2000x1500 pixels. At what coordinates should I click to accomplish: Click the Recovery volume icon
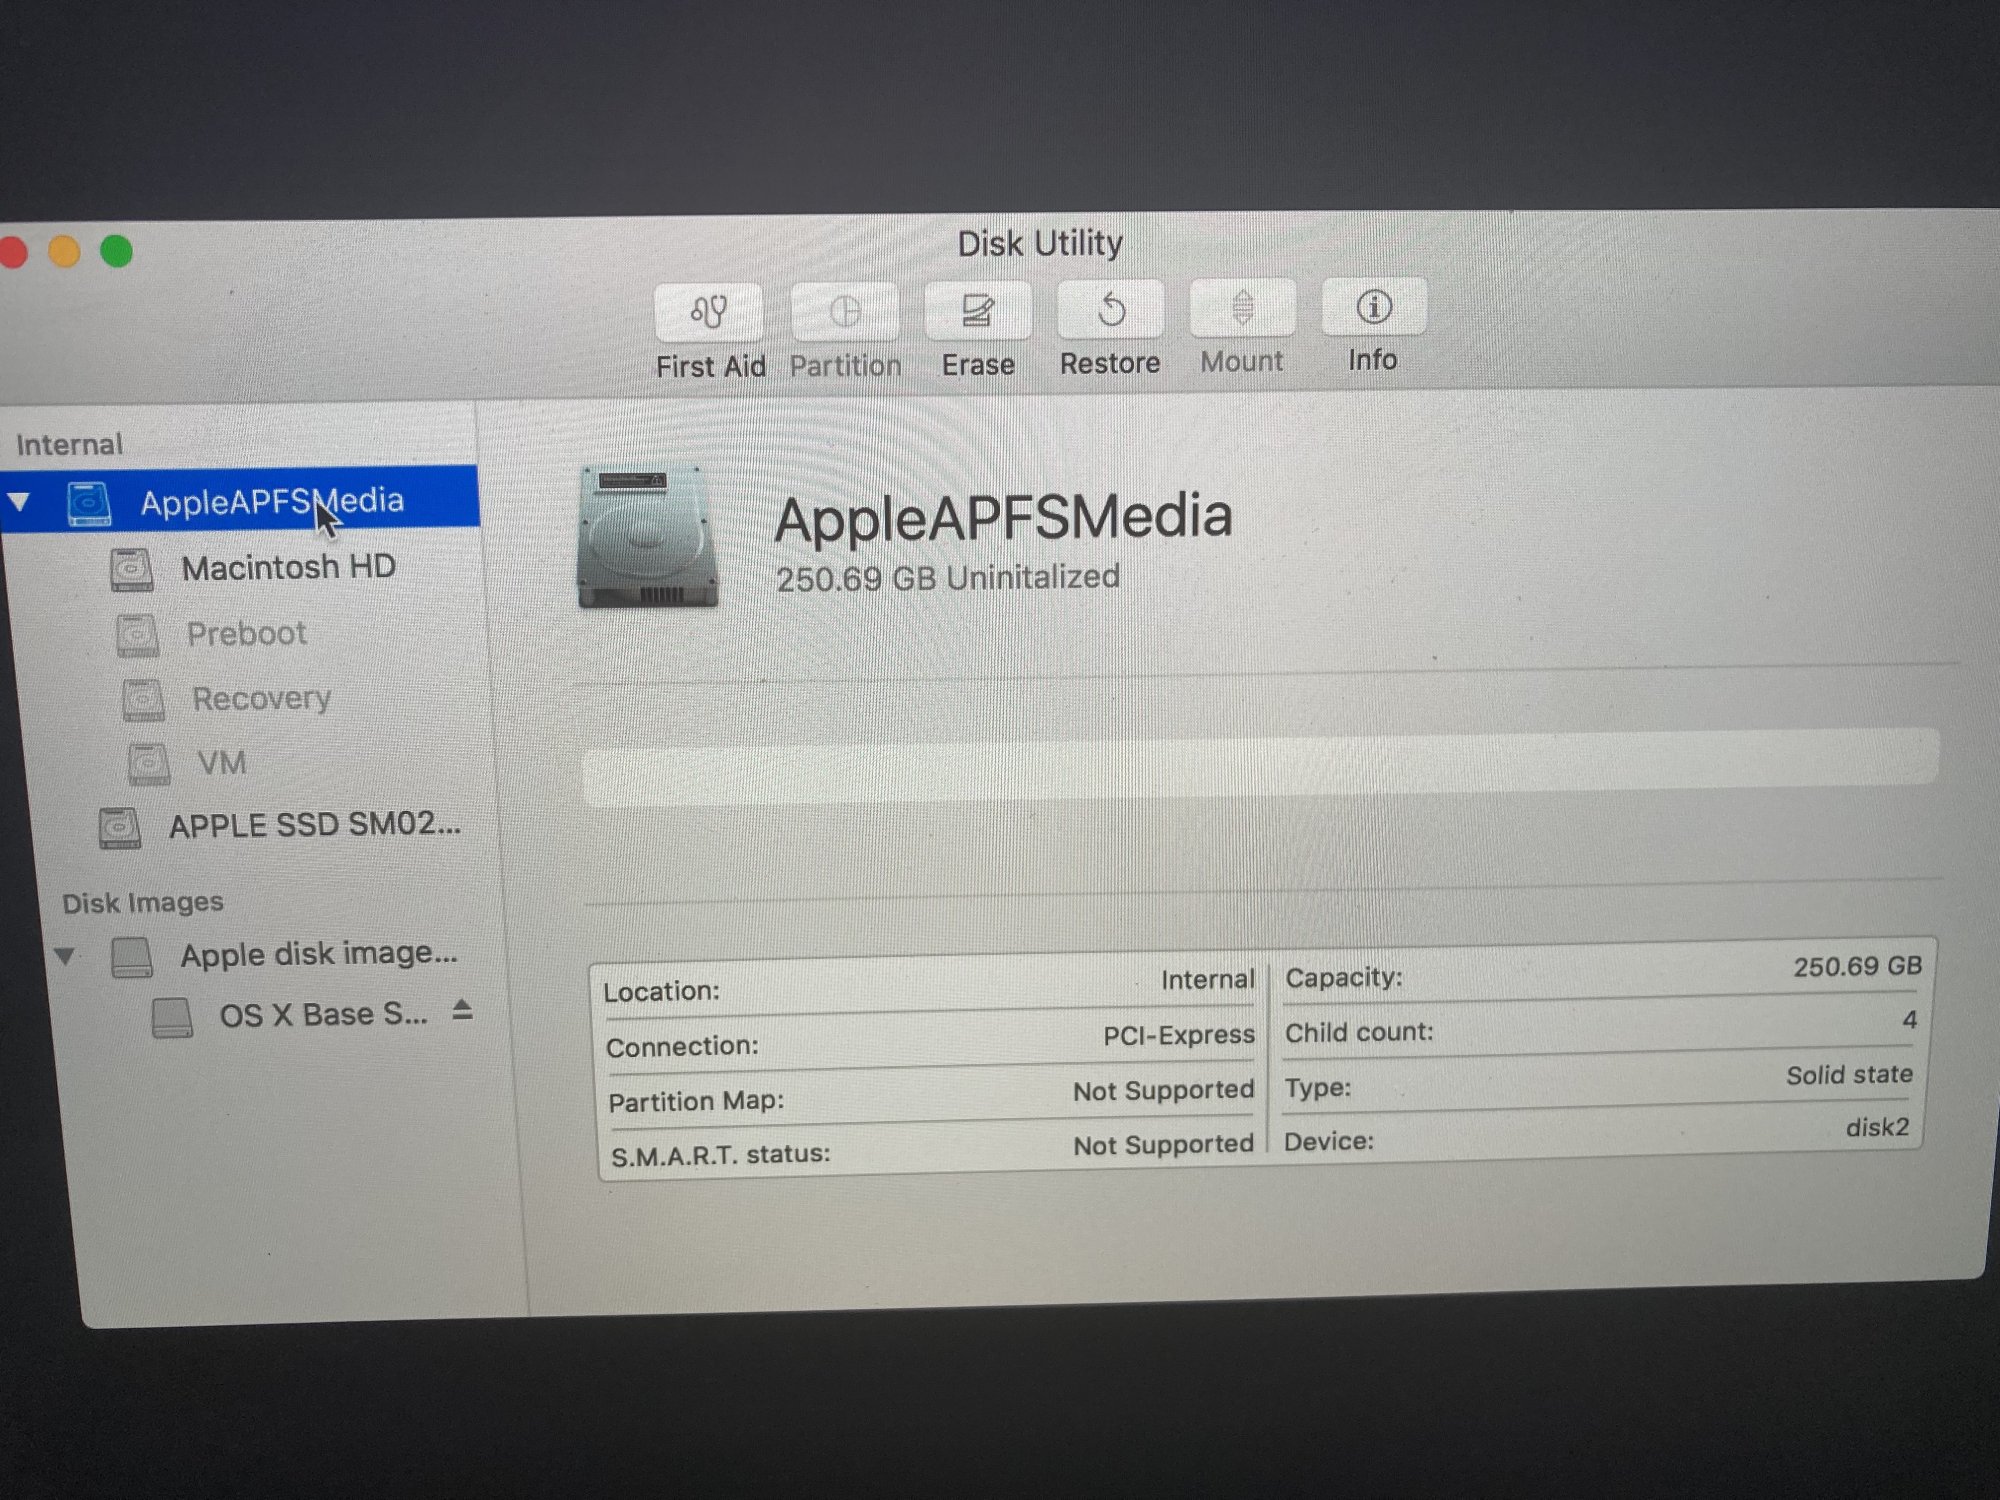[143, 700]
